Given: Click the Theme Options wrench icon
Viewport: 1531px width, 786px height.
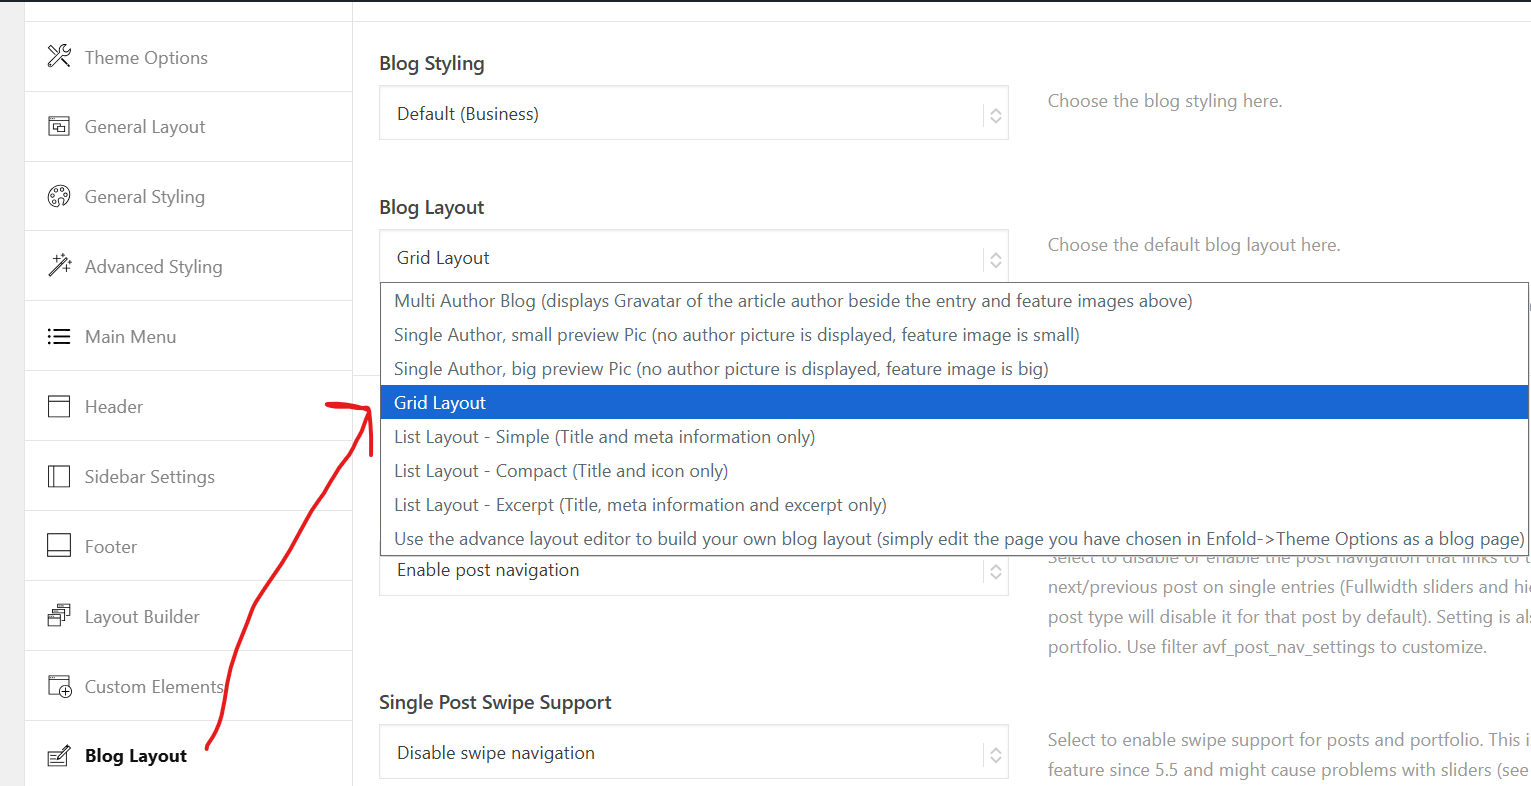Looking at the screenshot, I should 59,56.
